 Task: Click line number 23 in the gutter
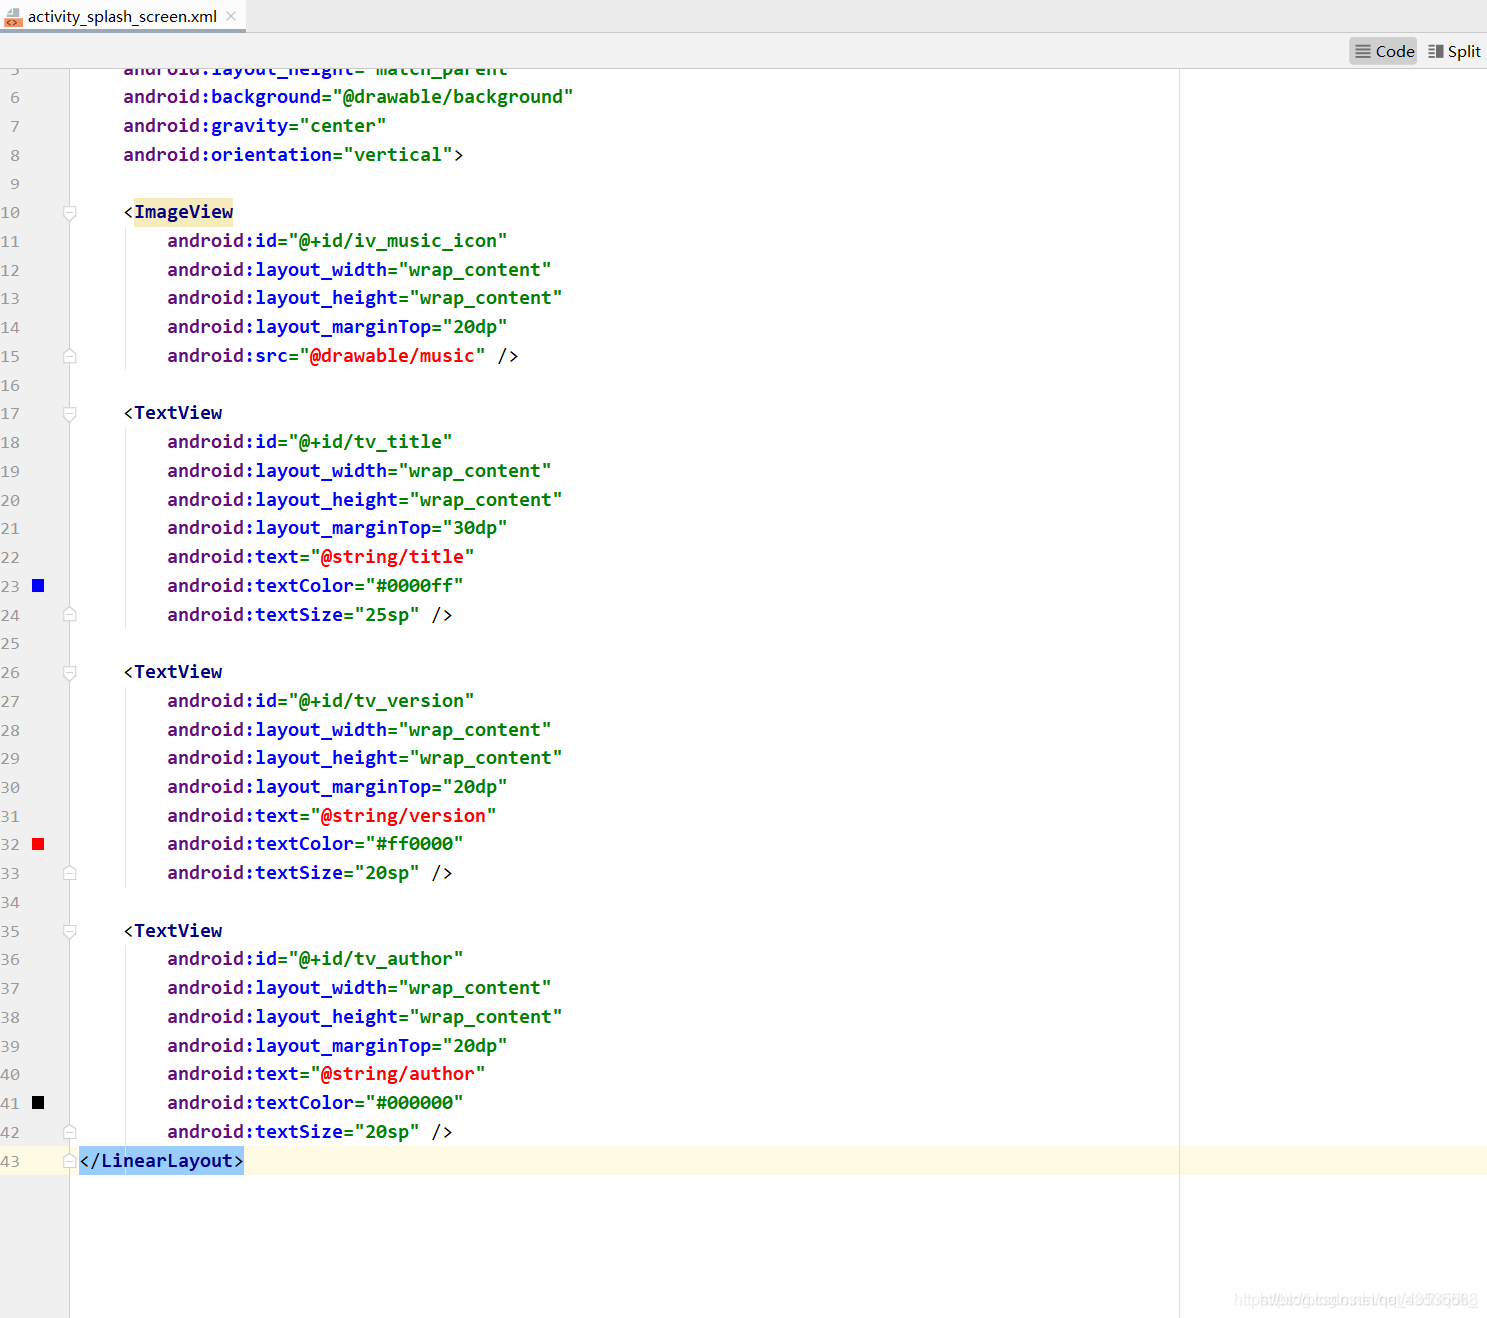point(10,586)
